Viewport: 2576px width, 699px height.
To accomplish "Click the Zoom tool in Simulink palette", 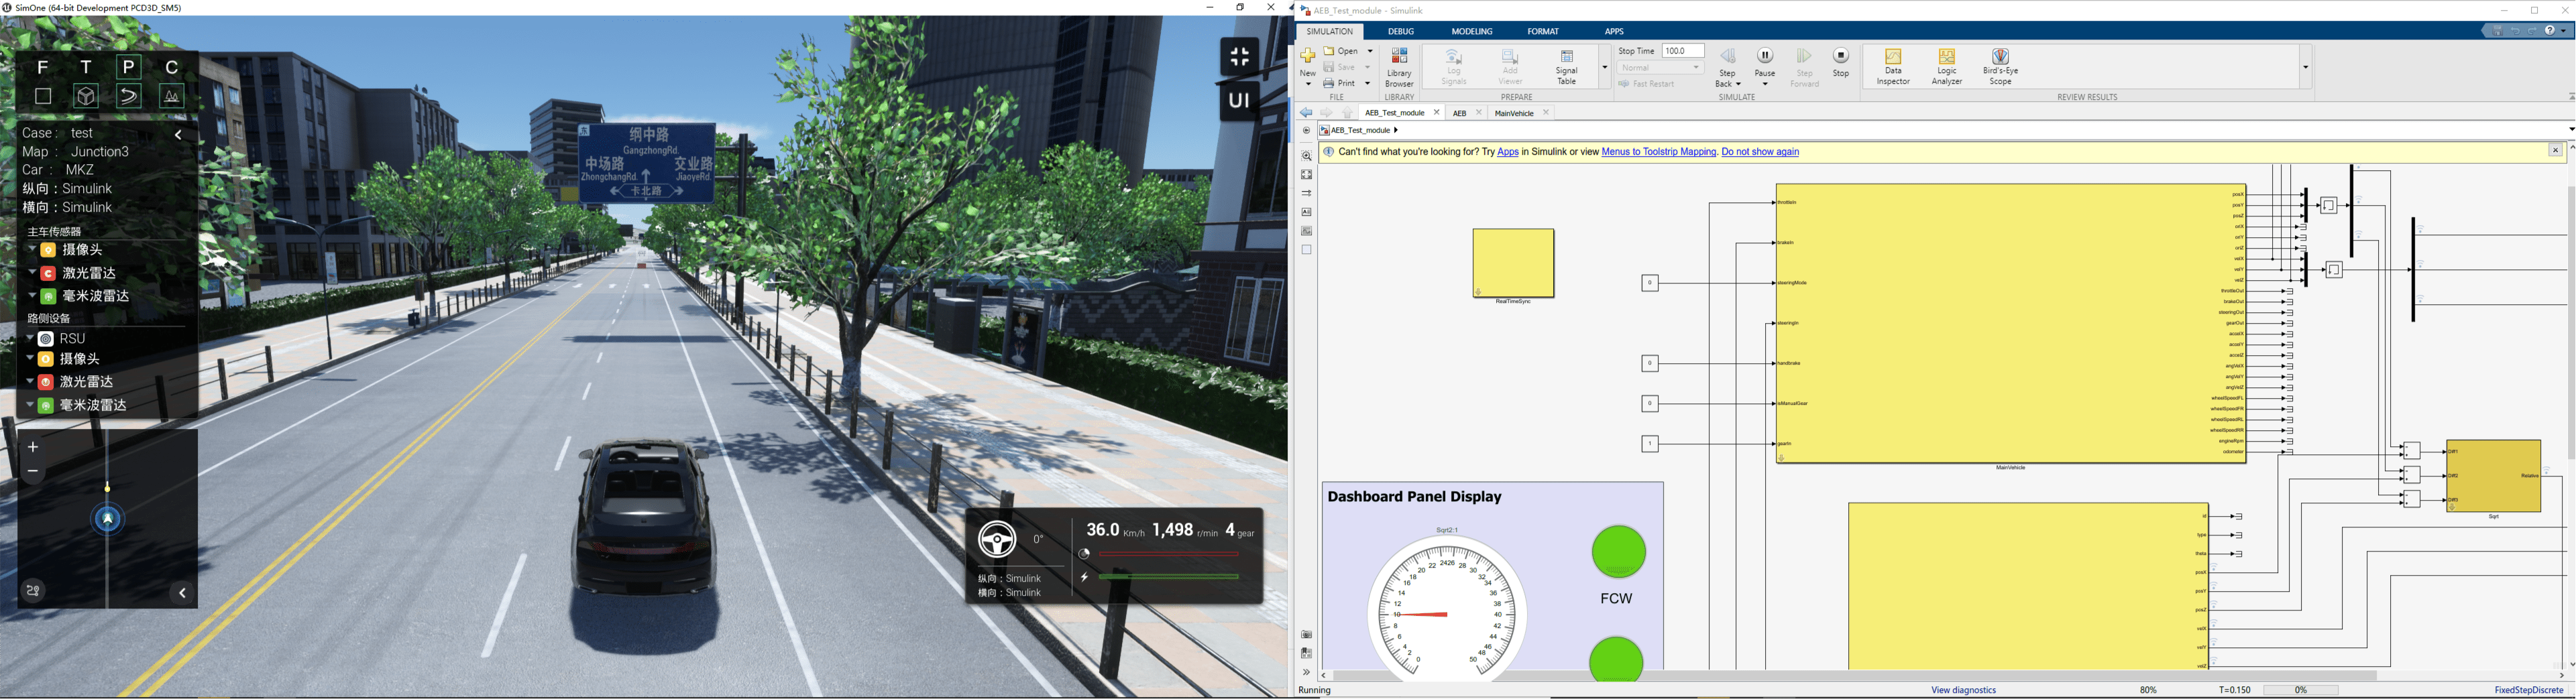I will click(x=1306, y=156).
